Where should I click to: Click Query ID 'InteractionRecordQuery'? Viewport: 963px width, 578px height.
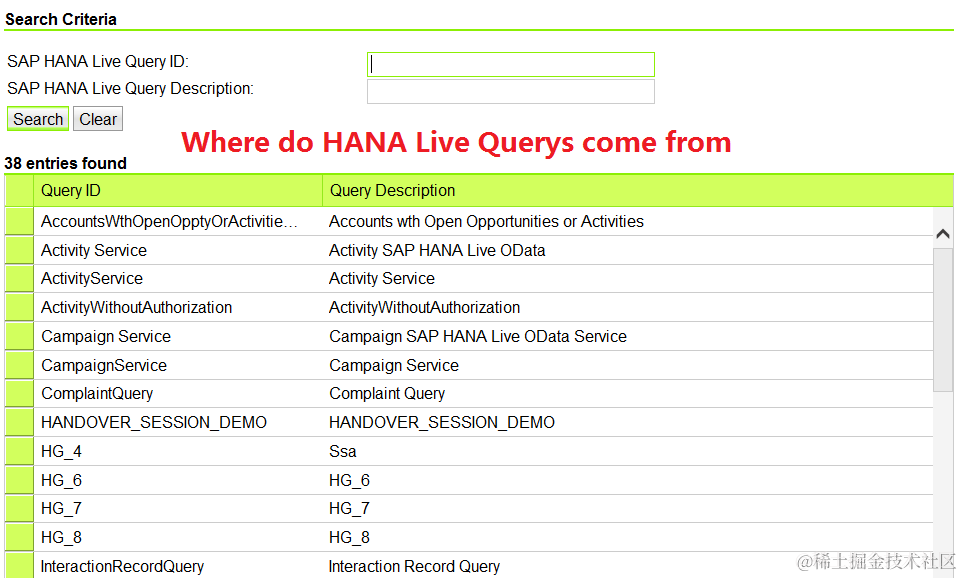122,566
